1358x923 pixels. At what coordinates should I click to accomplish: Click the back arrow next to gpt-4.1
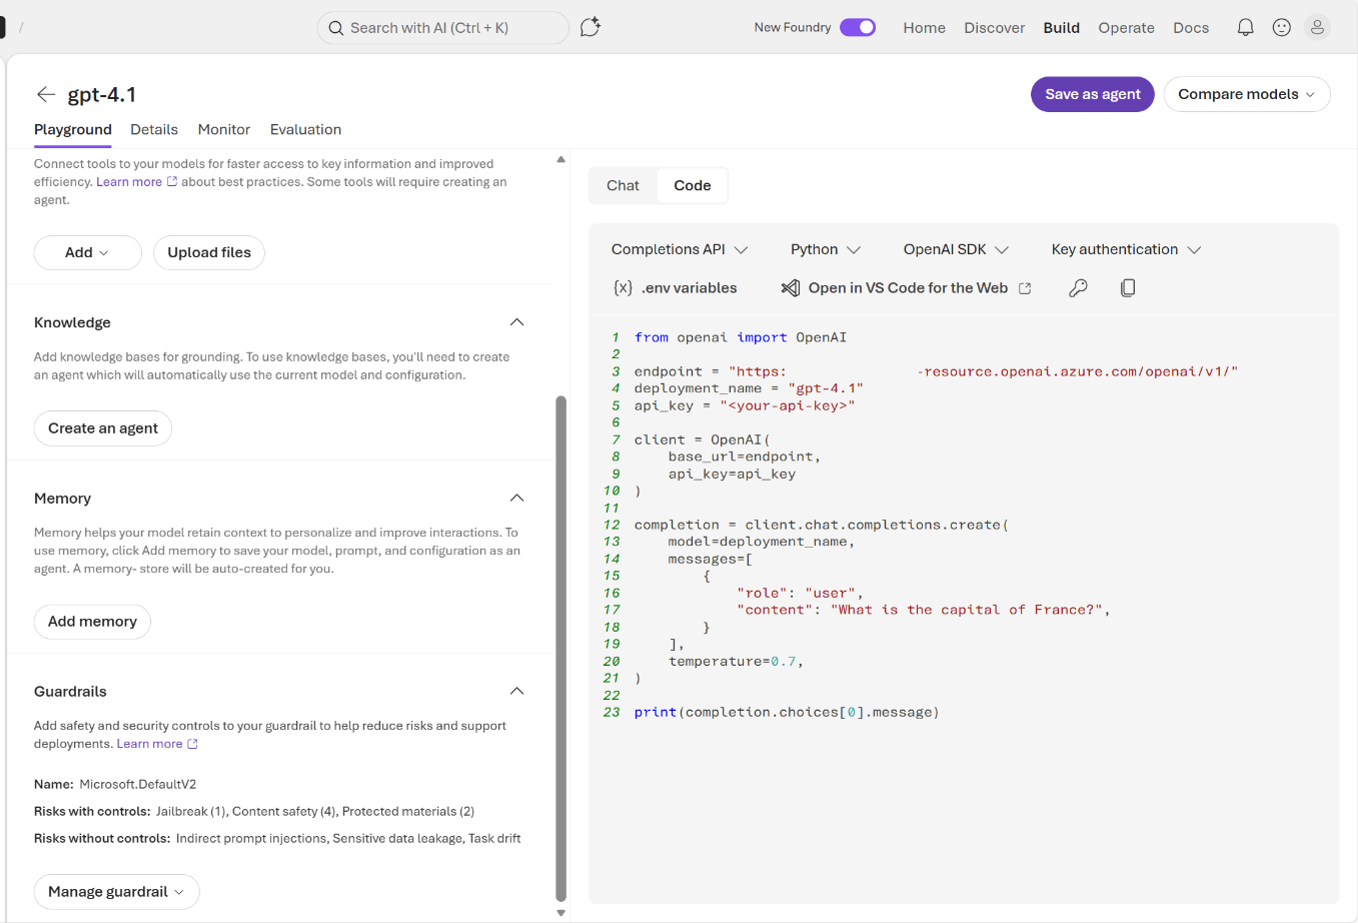46,94
